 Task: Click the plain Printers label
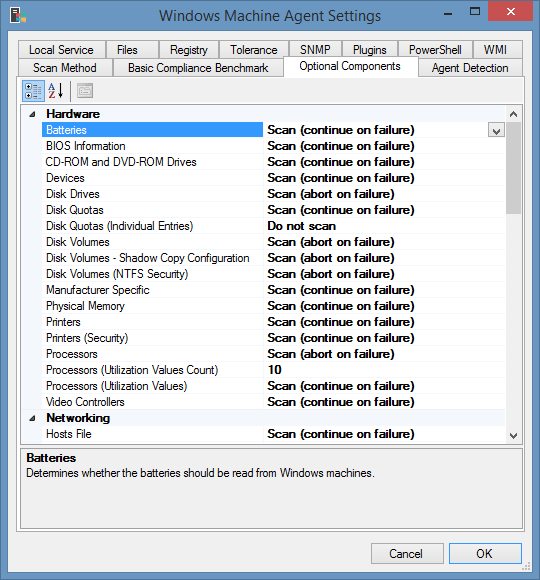[63, 322]
